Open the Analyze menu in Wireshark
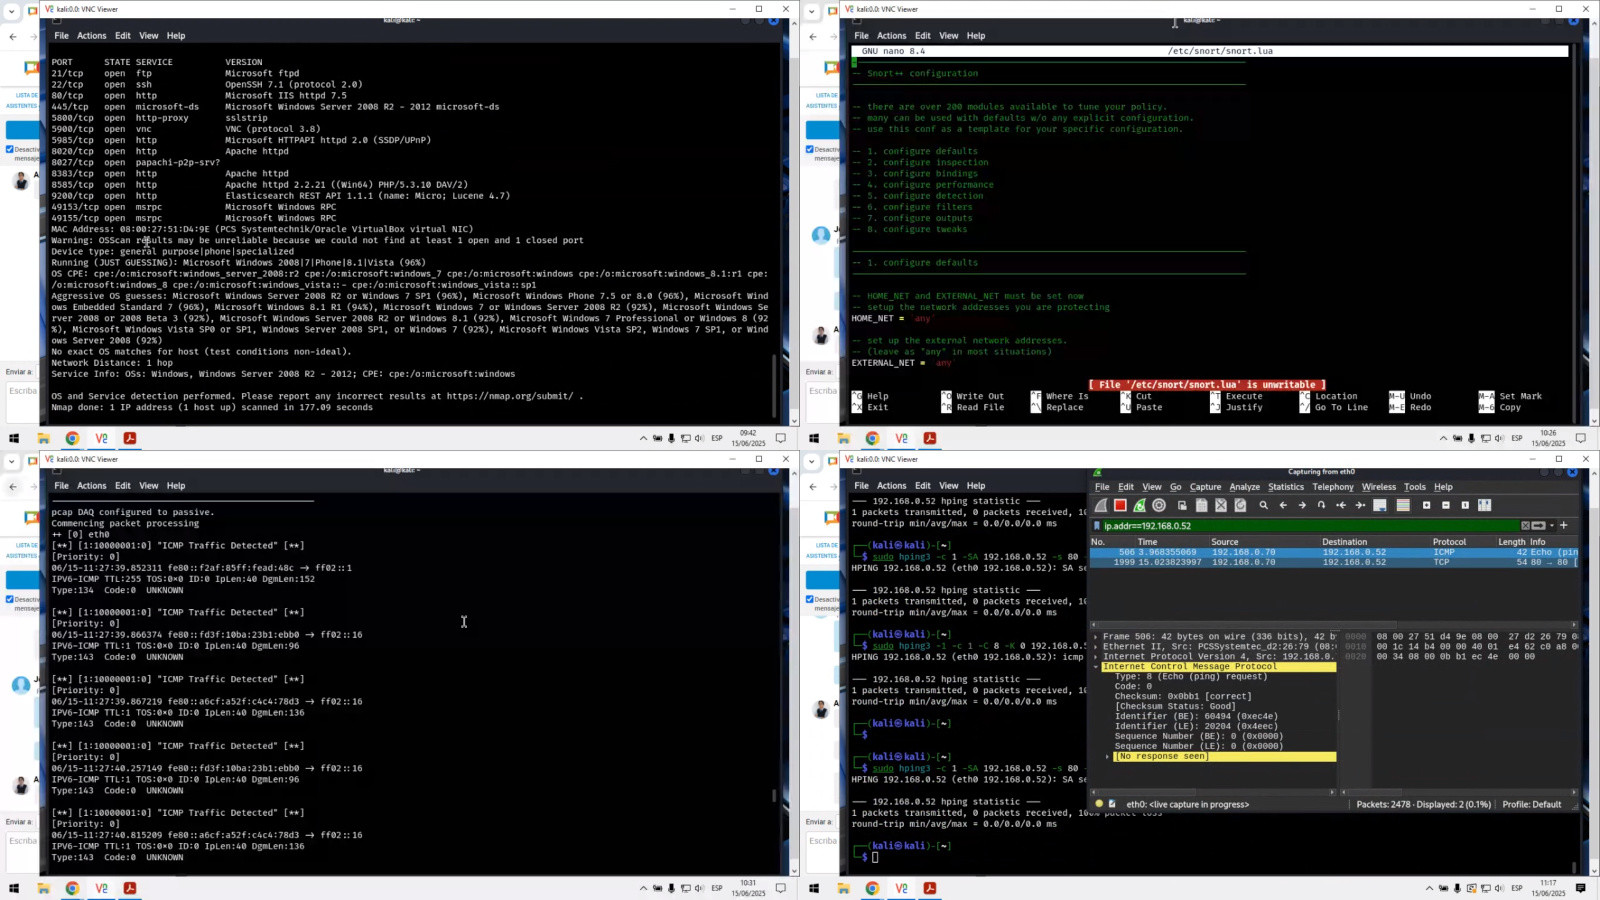Image resolution: width=1600 pixels, height=900 pixels. coord(1244,487)
